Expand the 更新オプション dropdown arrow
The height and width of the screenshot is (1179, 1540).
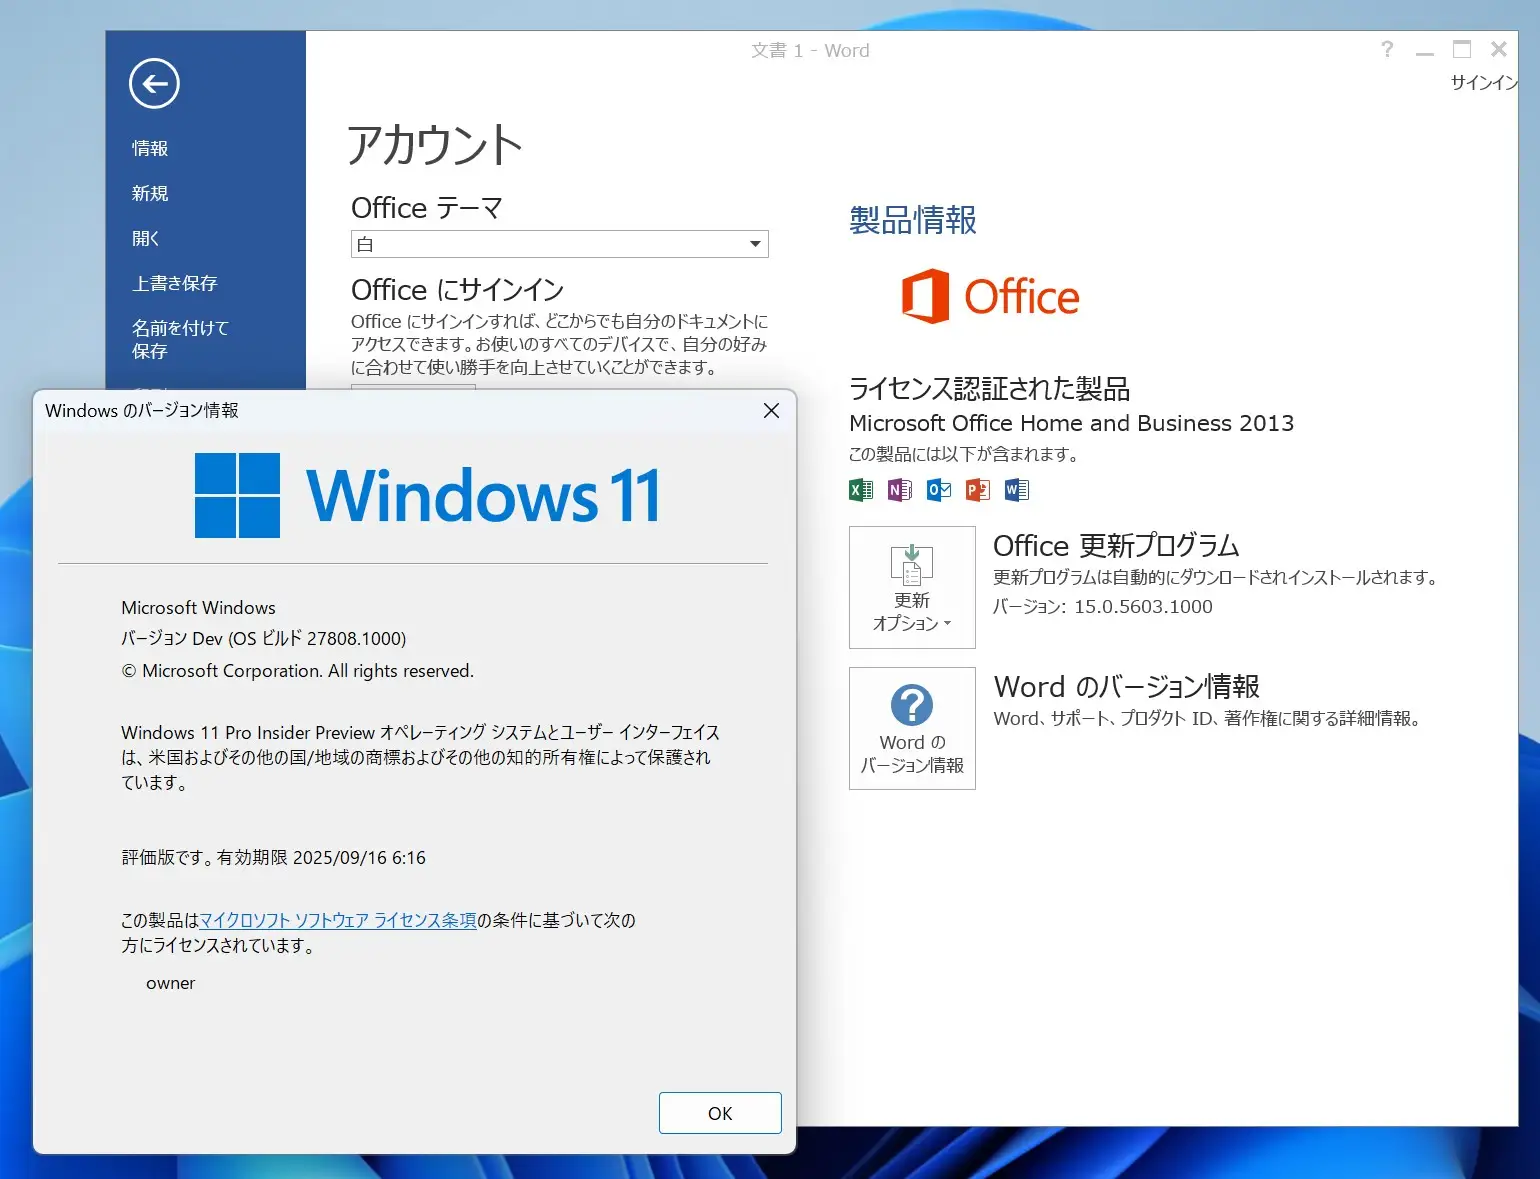(948, 624)
